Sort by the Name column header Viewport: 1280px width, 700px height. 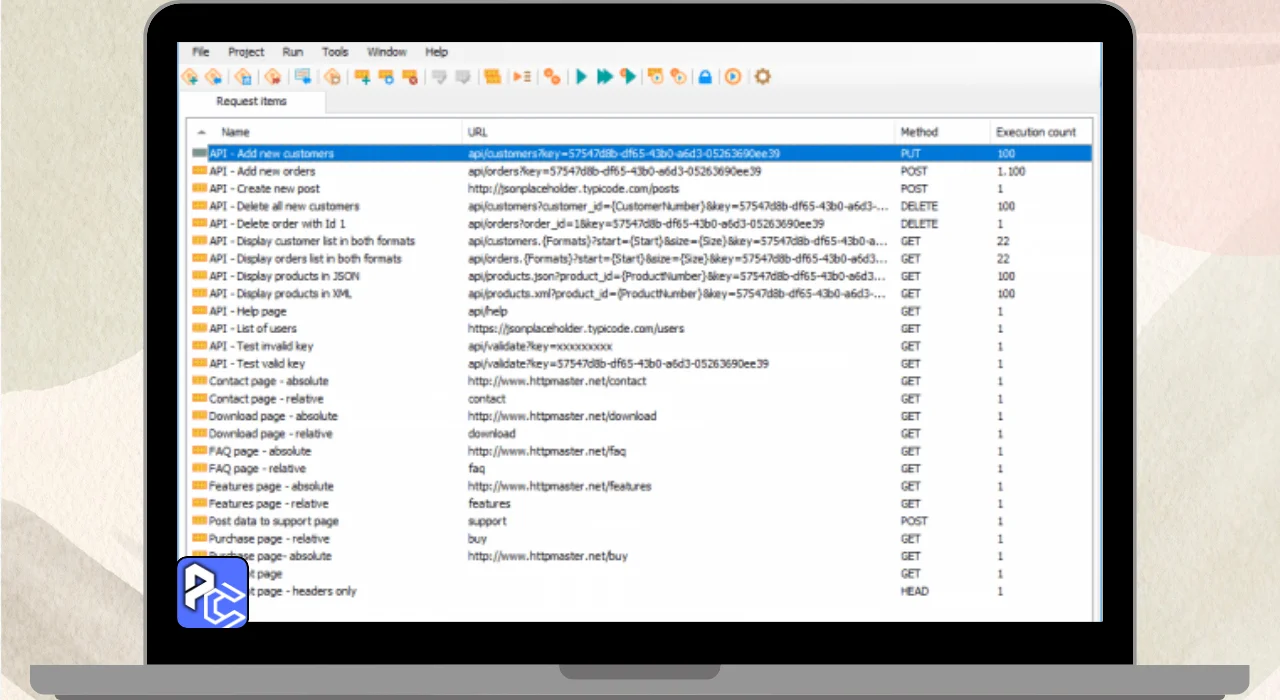point(235,132)
